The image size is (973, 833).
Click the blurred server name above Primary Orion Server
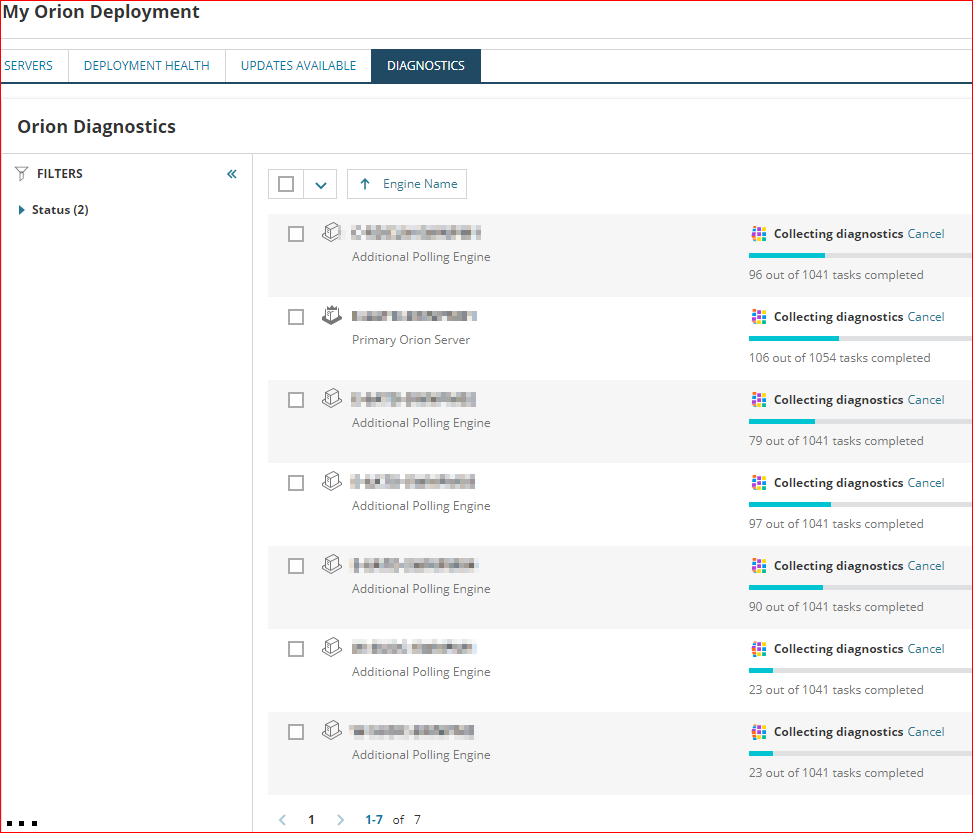tap(414, 316)
